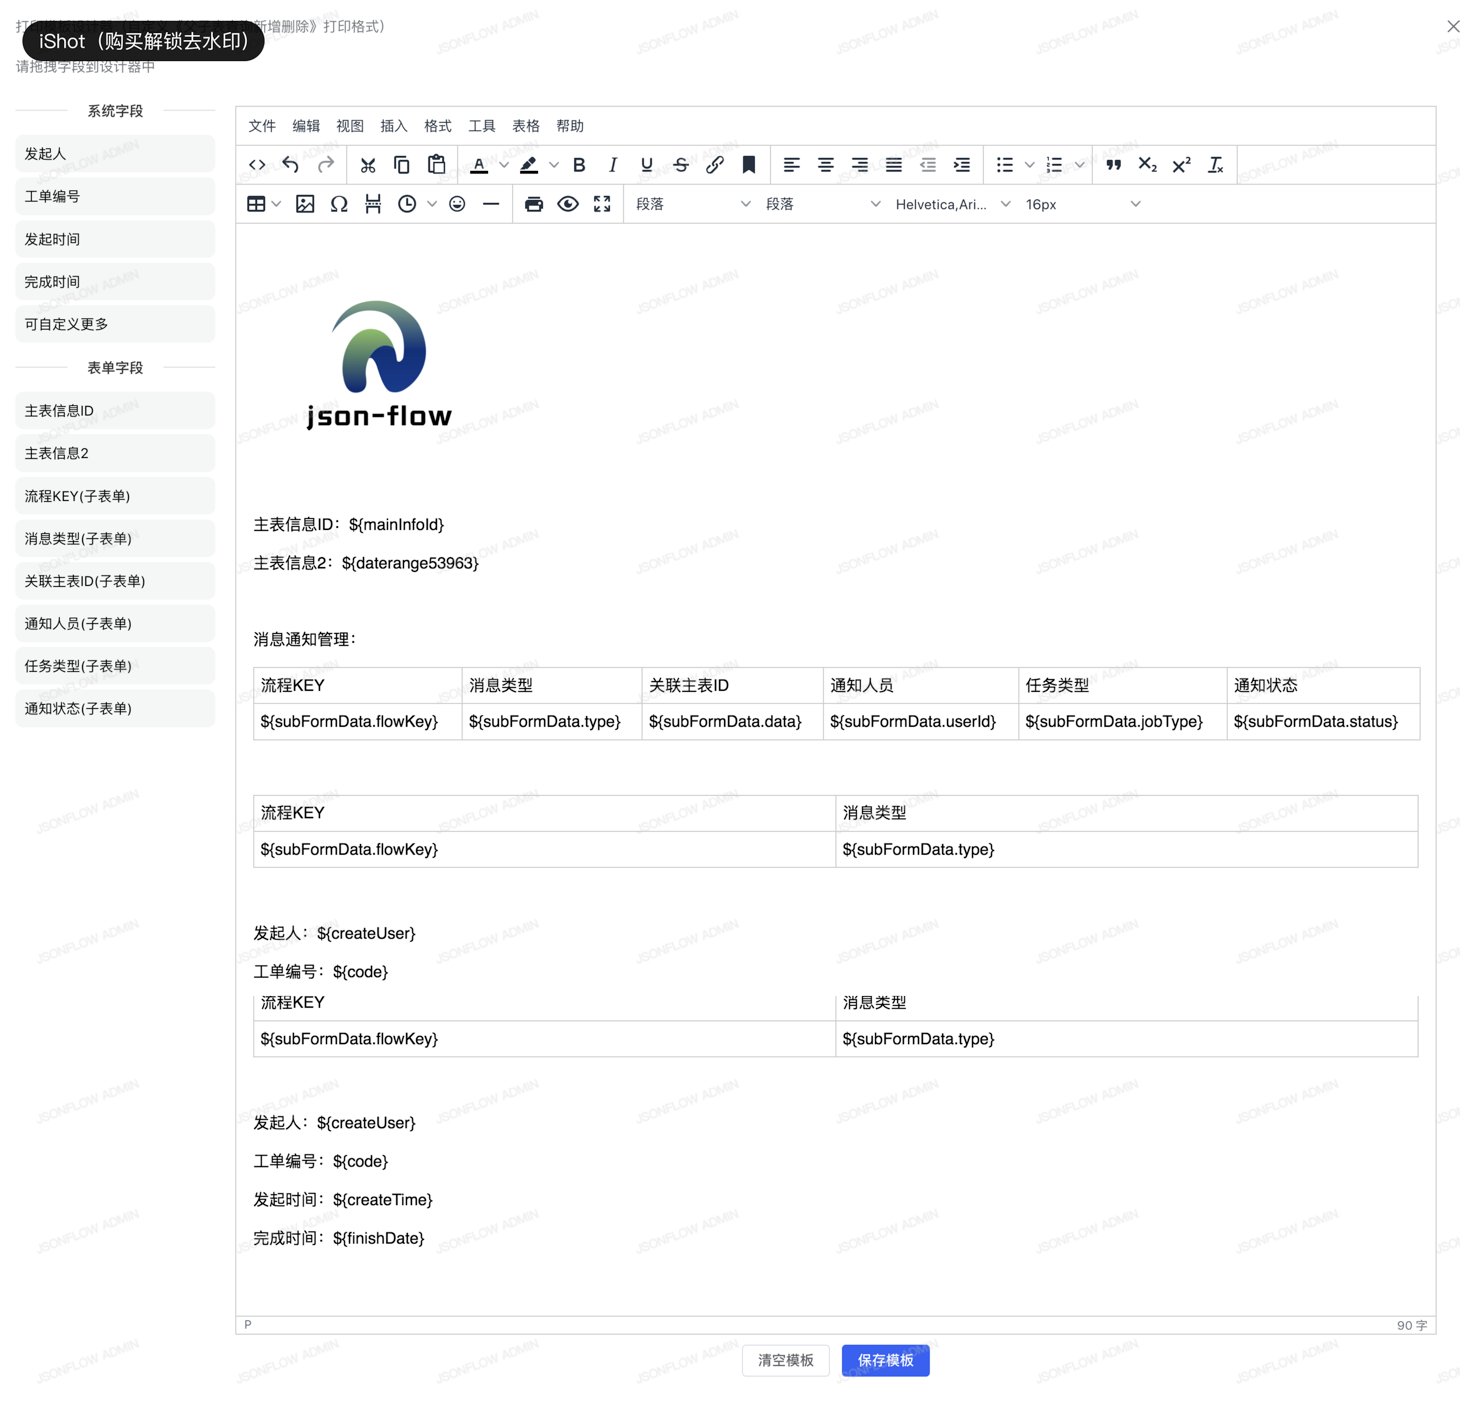
Task: Open the 插入 menu
Action: tap(393, 126)
